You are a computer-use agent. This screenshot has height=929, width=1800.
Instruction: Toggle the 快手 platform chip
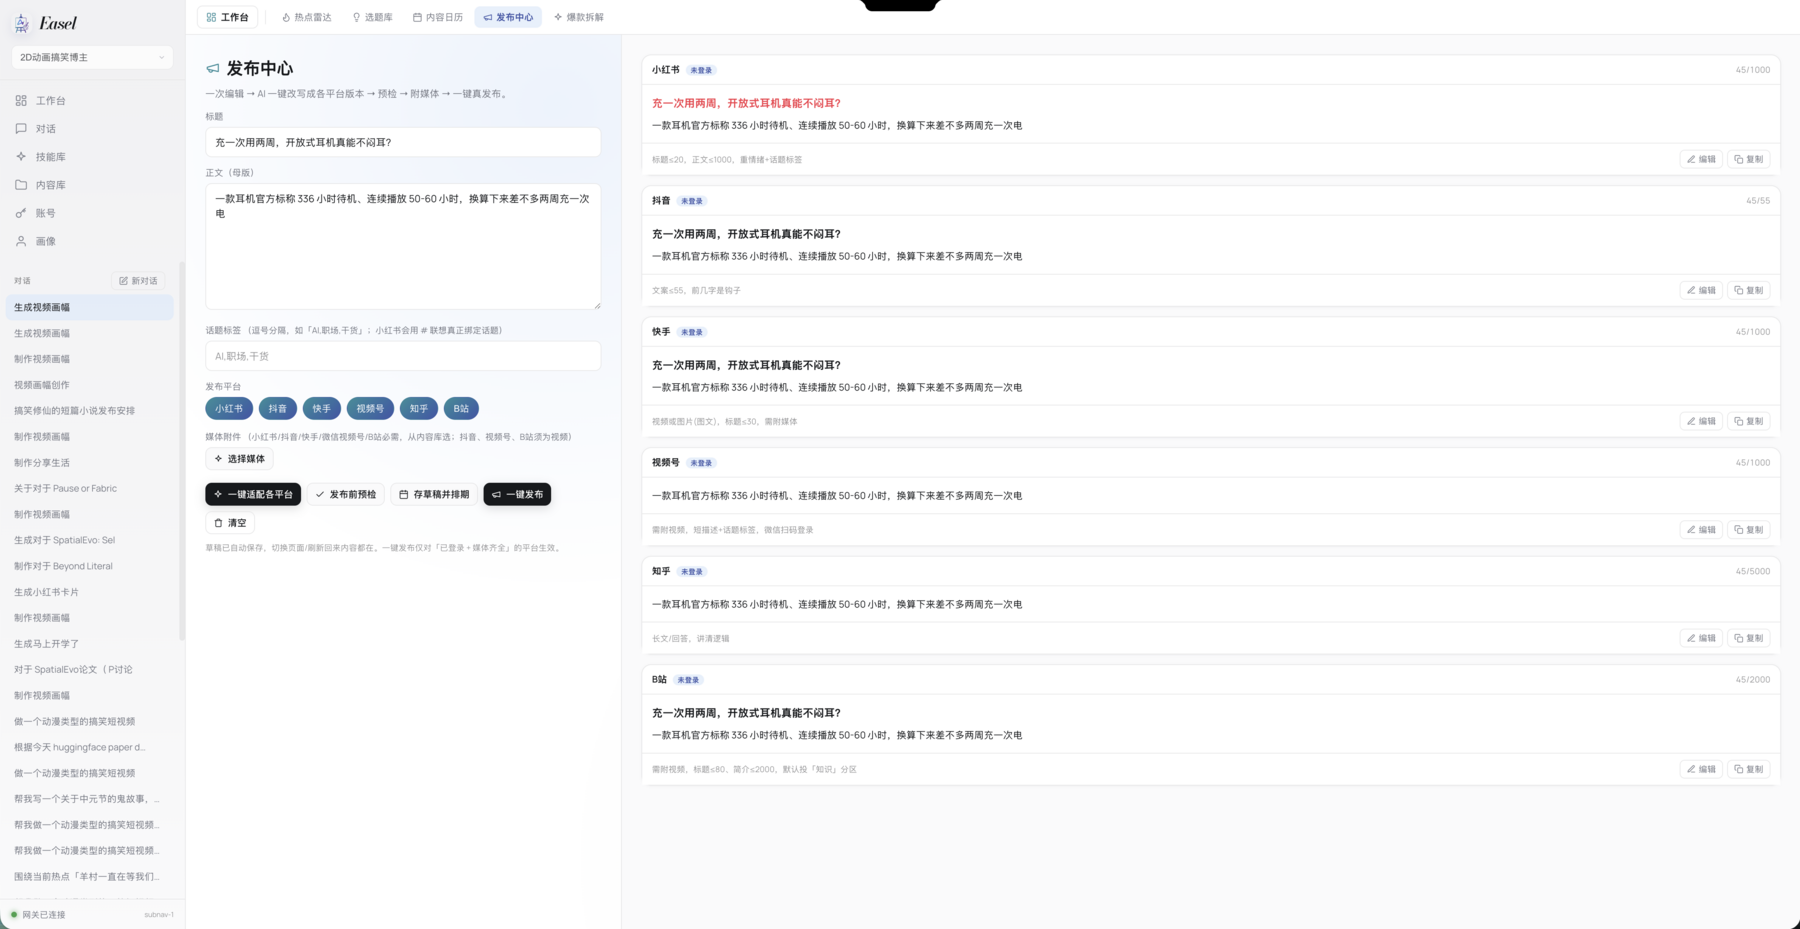coord(322,408)
